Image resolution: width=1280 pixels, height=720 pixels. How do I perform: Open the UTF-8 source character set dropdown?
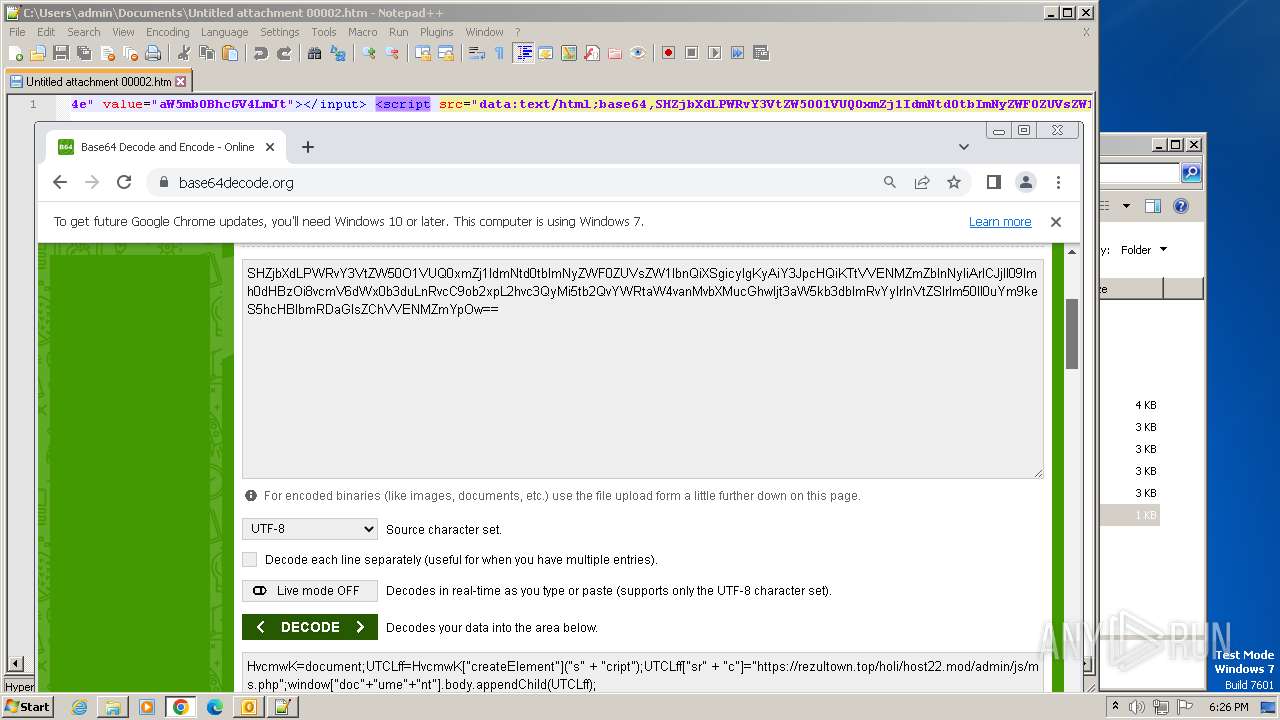310,529
